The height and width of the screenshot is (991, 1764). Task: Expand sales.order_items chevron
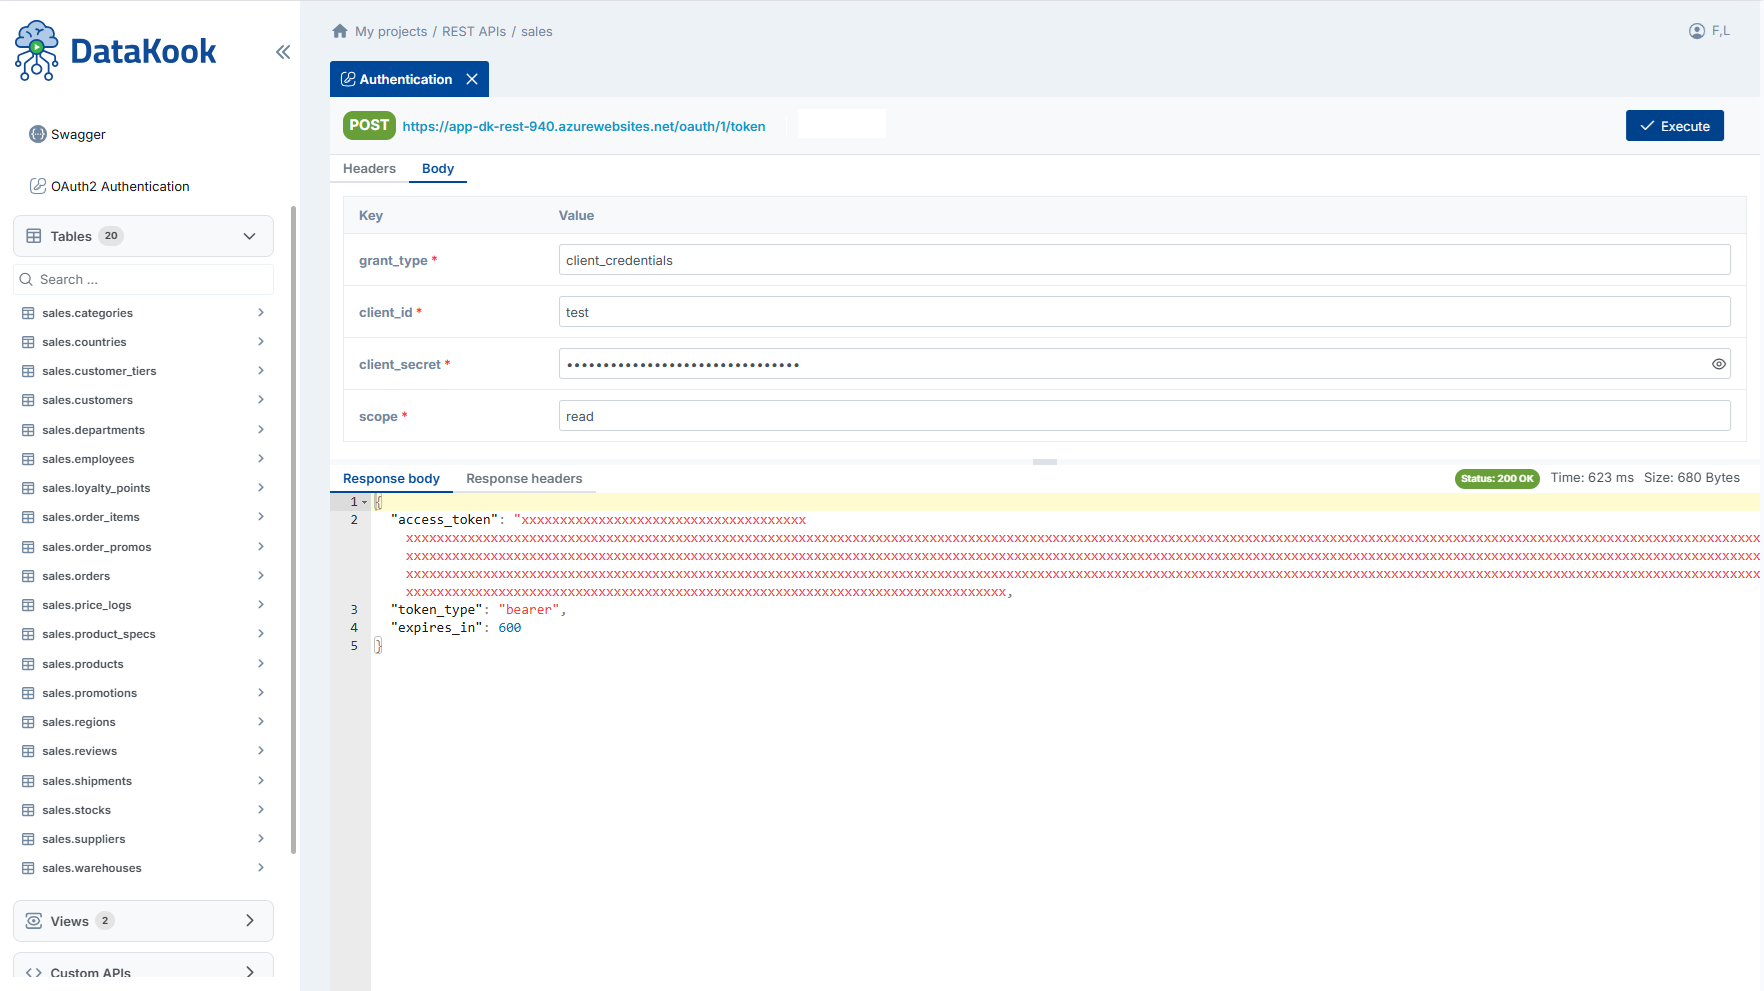click(261, 517)
